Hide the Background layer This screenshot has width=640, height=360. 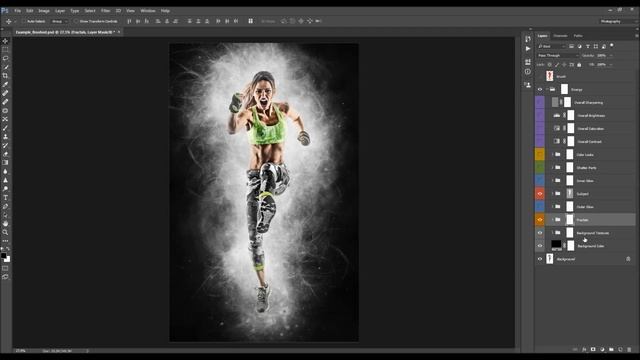[540, 259]
